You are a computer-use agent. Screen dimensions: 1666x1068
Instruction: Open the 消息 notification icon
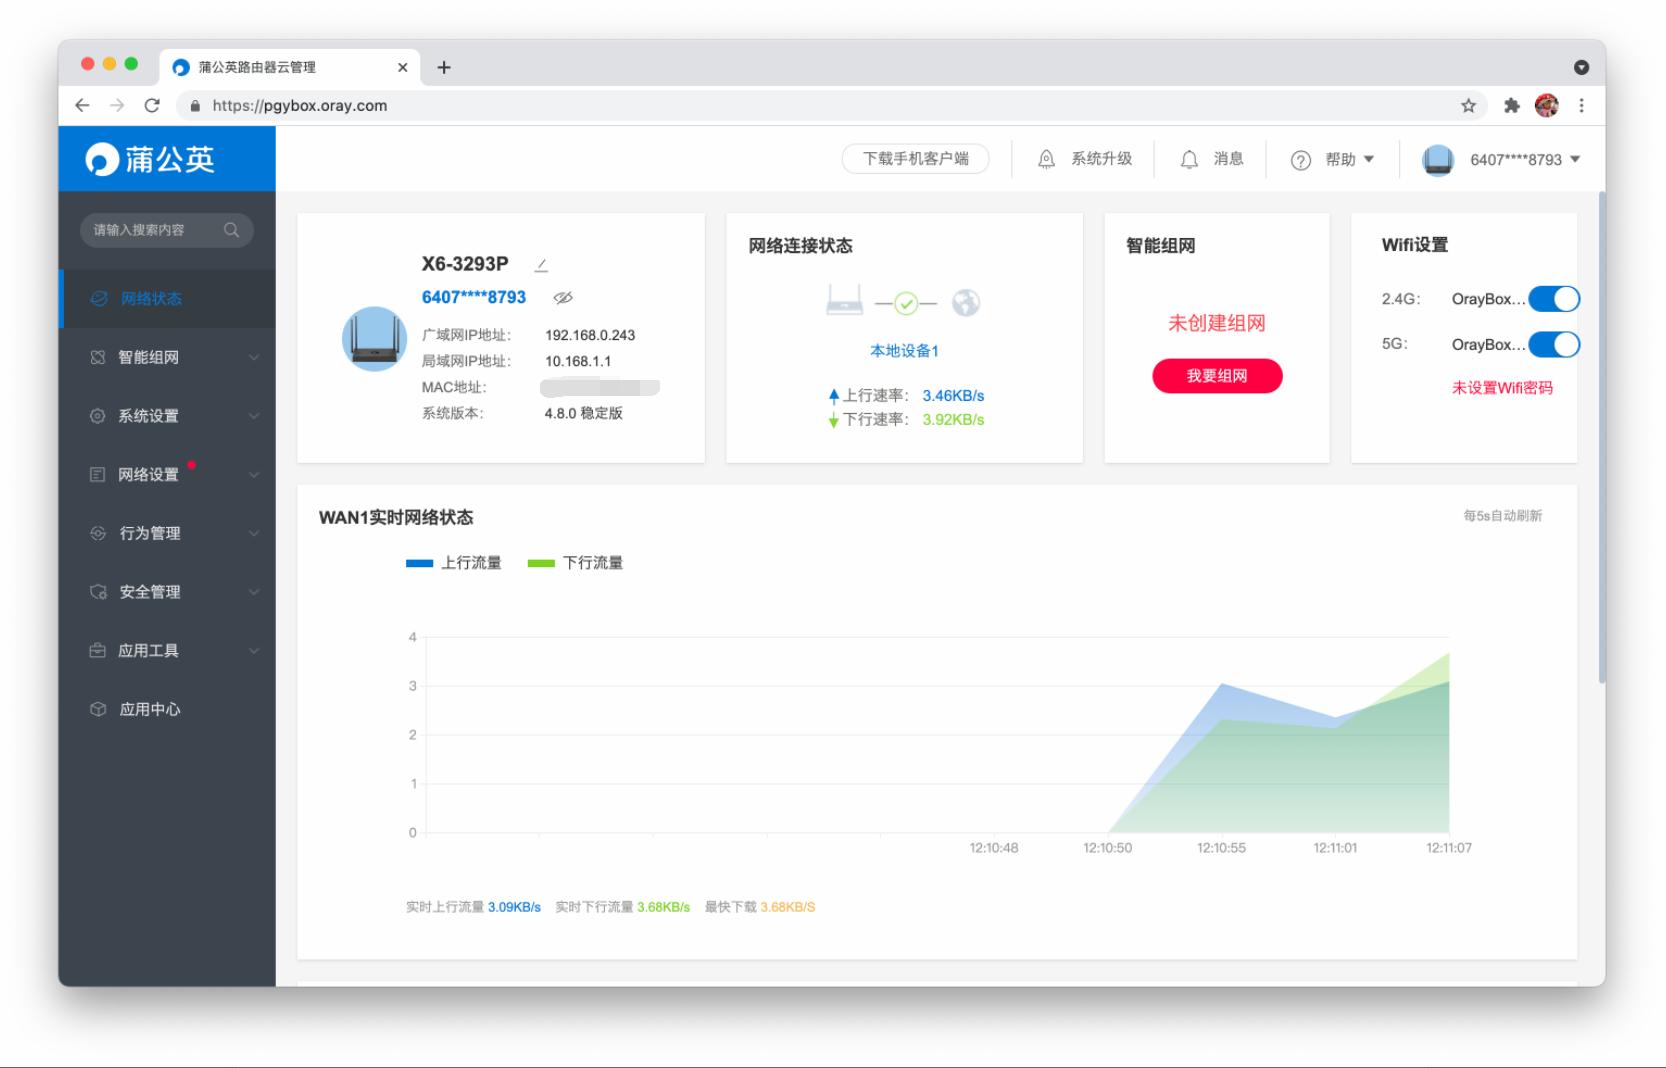(x=1189, y=159)
